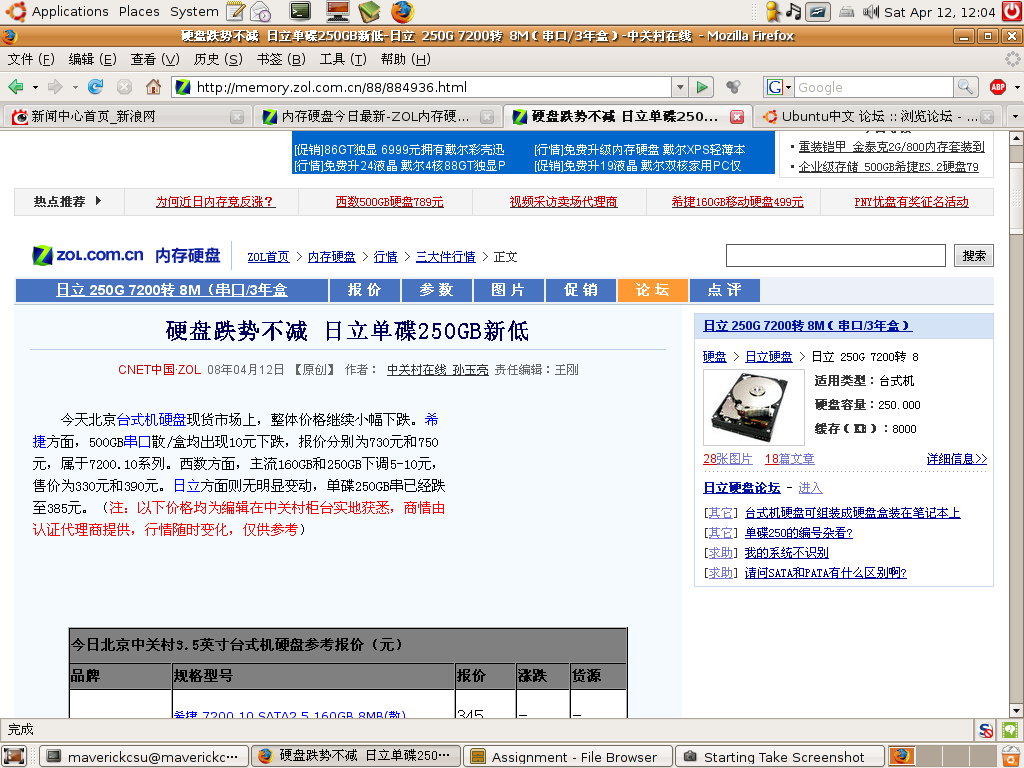Open the Adblock Plus dropdown arrow
The width and height of the screenshot is (1024, 768).
pyautogui.click(x=1016, y=87)
